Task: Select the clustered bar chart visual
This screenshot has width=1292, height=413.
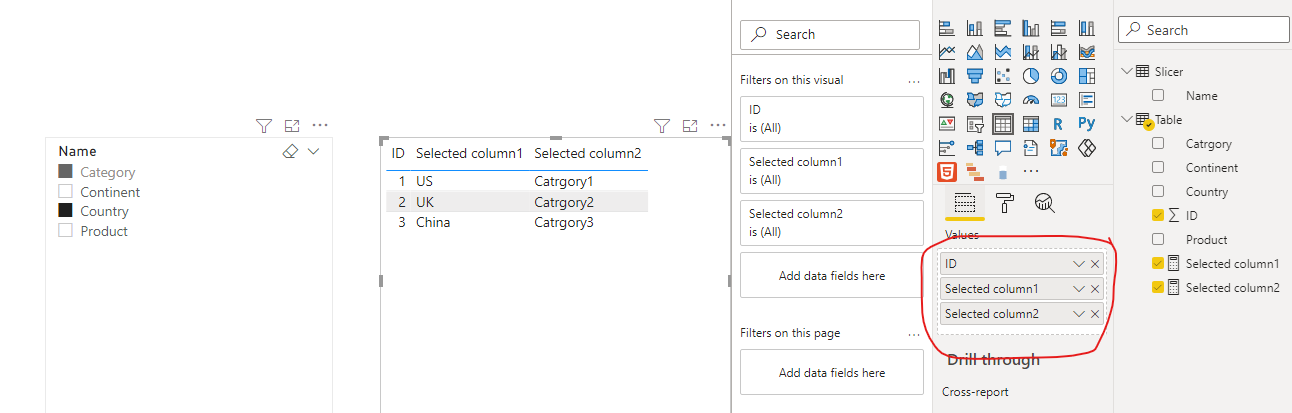Action: click(x=1003, y=28)
